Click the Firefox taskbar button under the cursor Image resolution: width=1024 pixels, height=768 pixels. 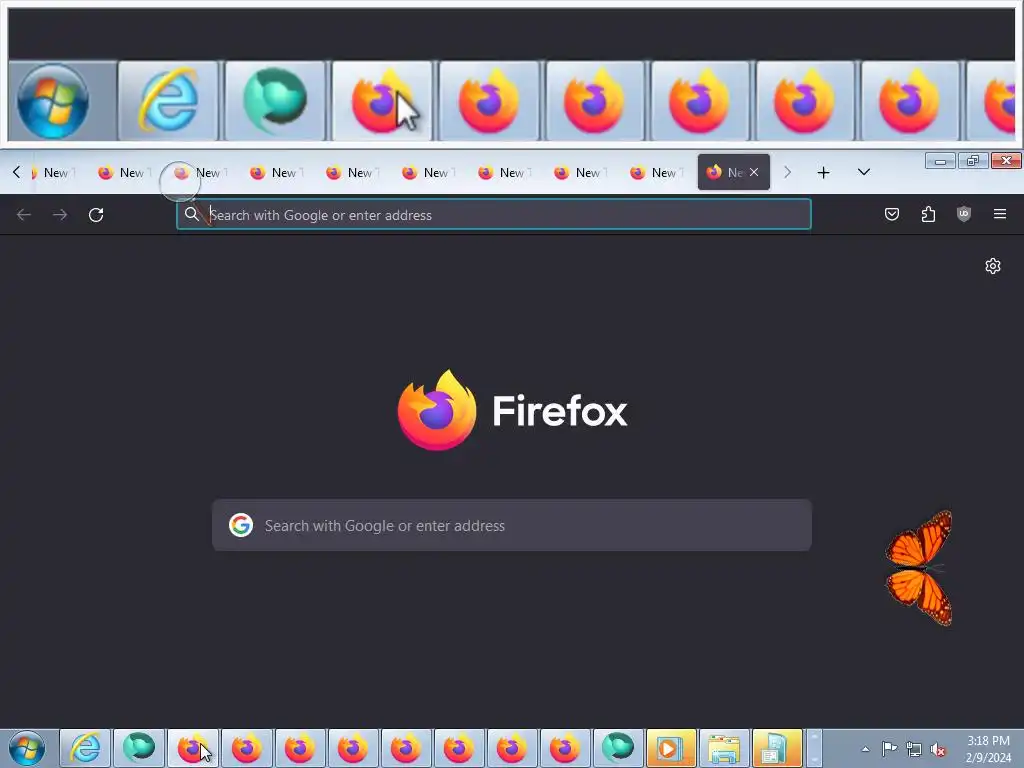click(193, 748)
